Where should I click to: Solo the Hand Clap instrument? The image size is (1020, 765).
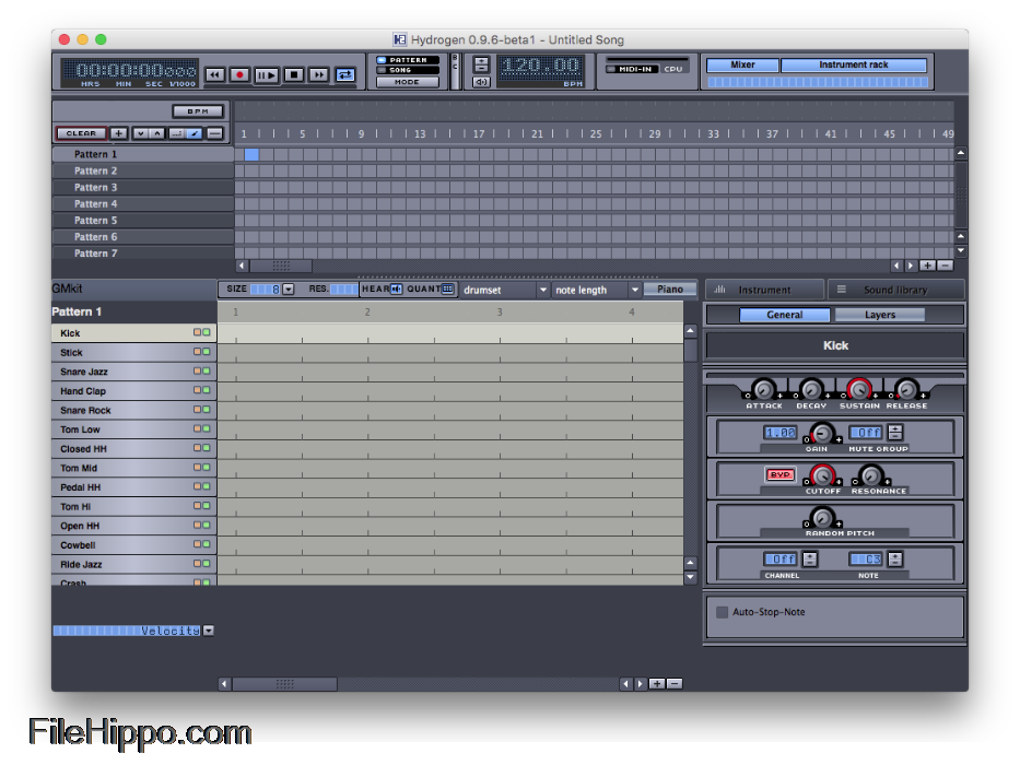[x=206, y=390]
